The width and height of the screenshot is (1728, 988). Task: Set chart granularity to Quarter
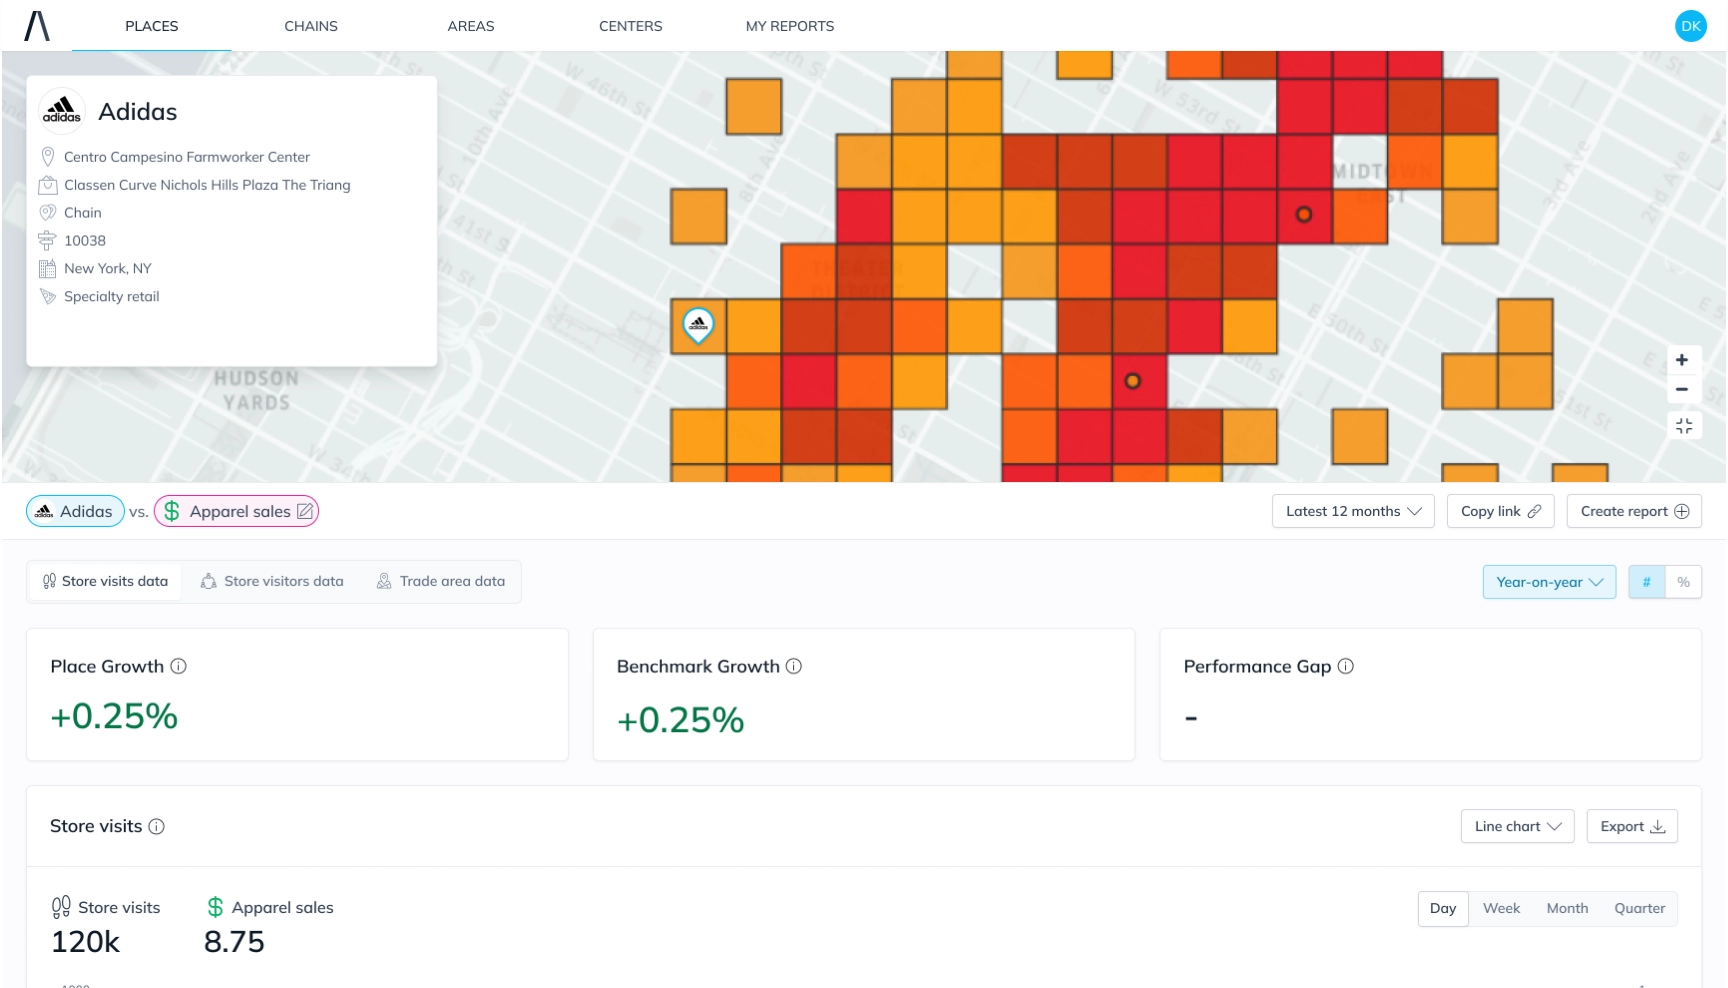tap(1640, 908)
